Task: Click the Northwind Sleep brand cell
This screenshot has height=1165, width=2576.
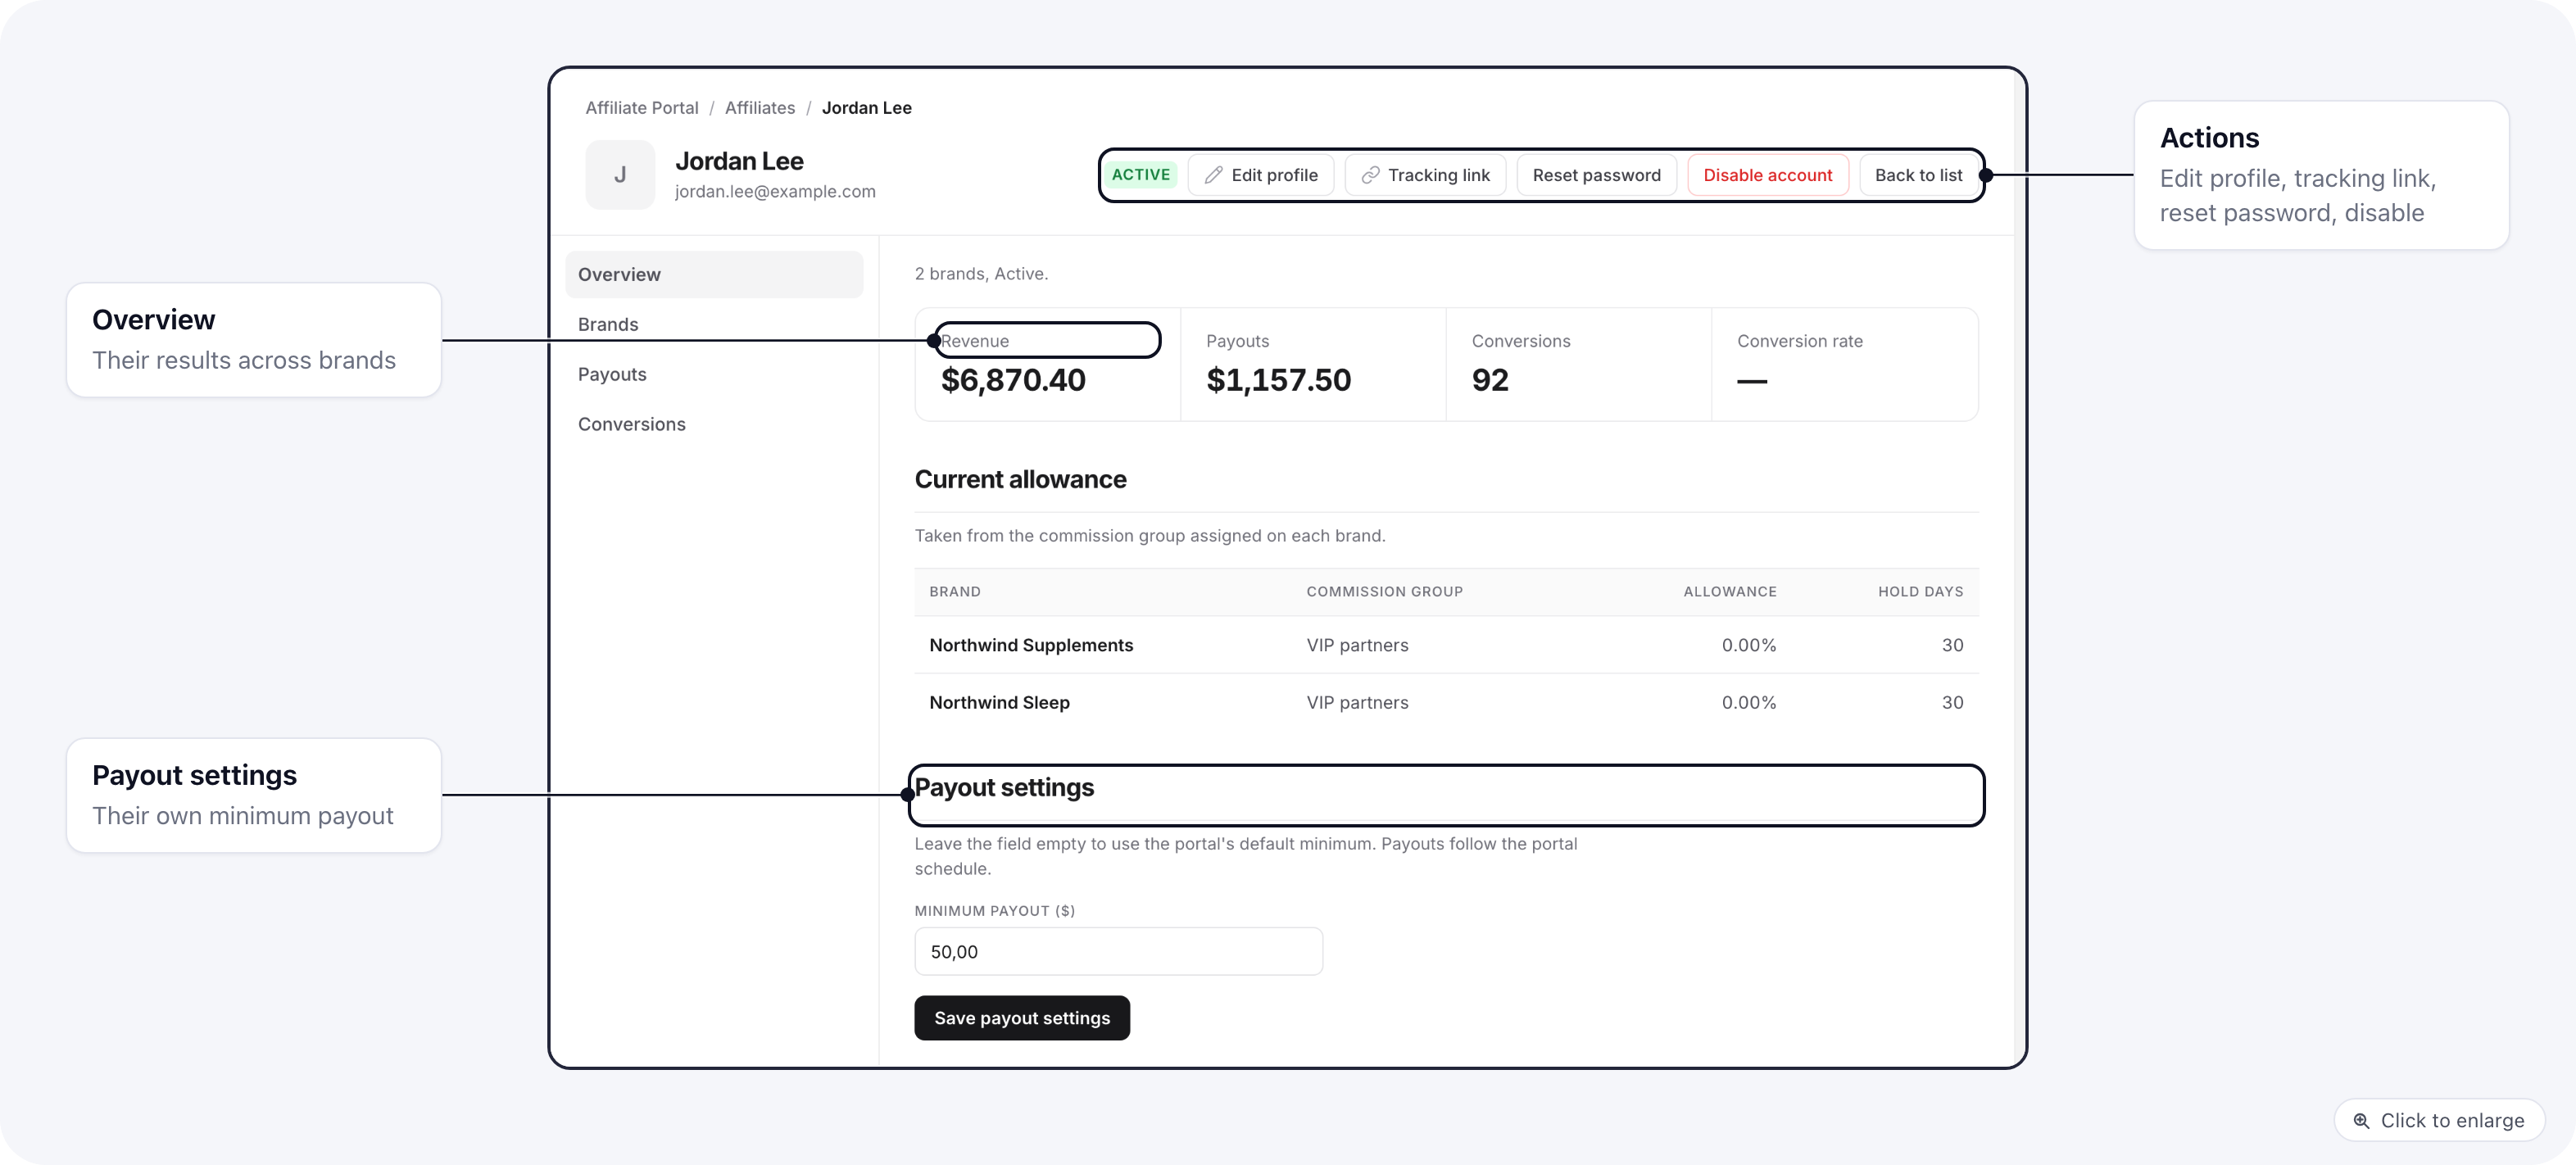Action: coord(999,702)
